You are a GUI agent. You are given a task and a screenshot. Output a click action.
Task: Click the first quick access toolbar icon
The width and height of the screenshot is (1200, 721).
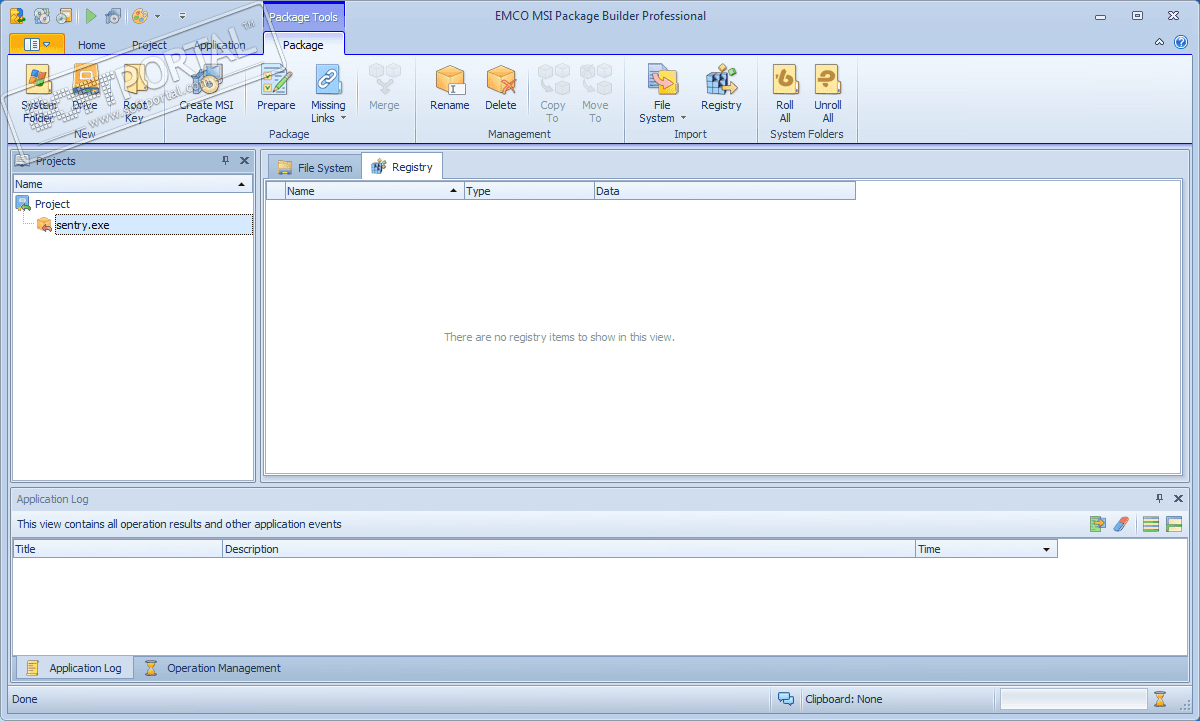click(17, 16)
